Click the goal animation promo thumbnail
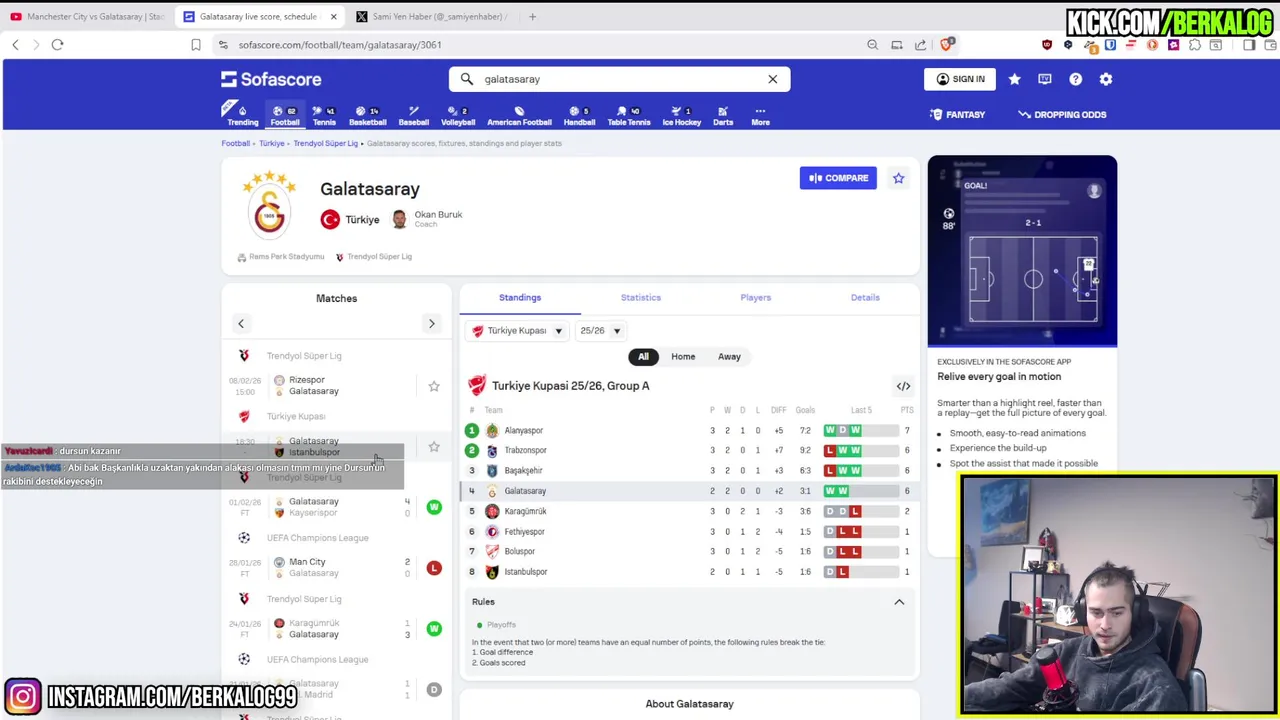This screenshot has width=1280, height=720. tap(1022, 251)
